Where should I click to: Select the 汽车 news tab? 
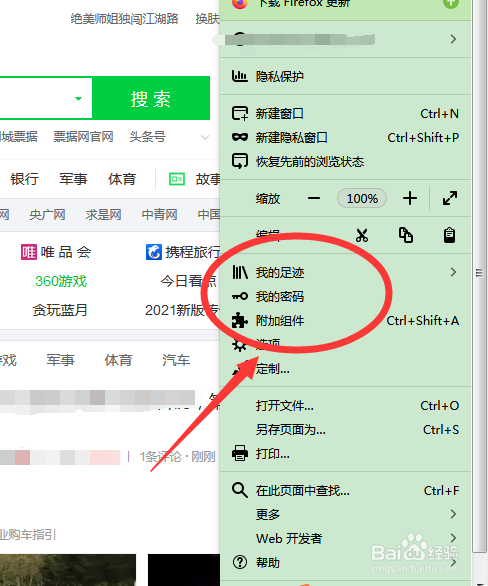coord(176,360)
